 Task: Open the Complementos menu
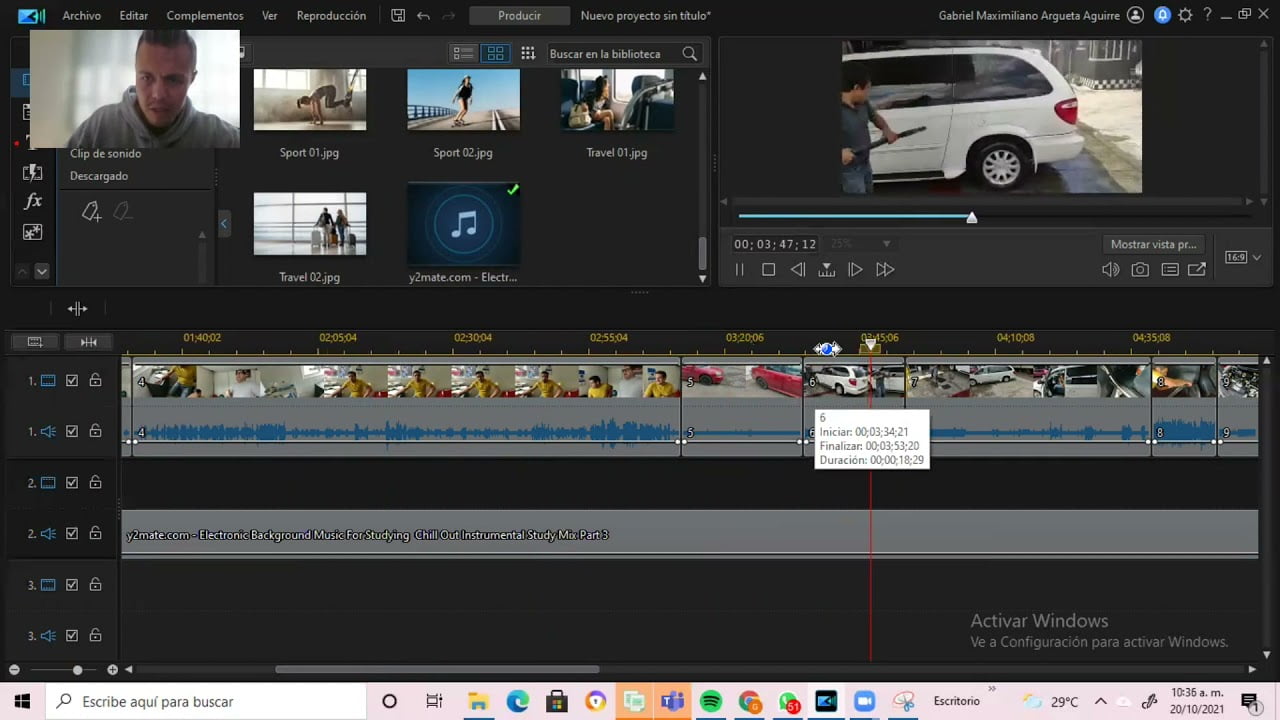[x=205, y=16]
